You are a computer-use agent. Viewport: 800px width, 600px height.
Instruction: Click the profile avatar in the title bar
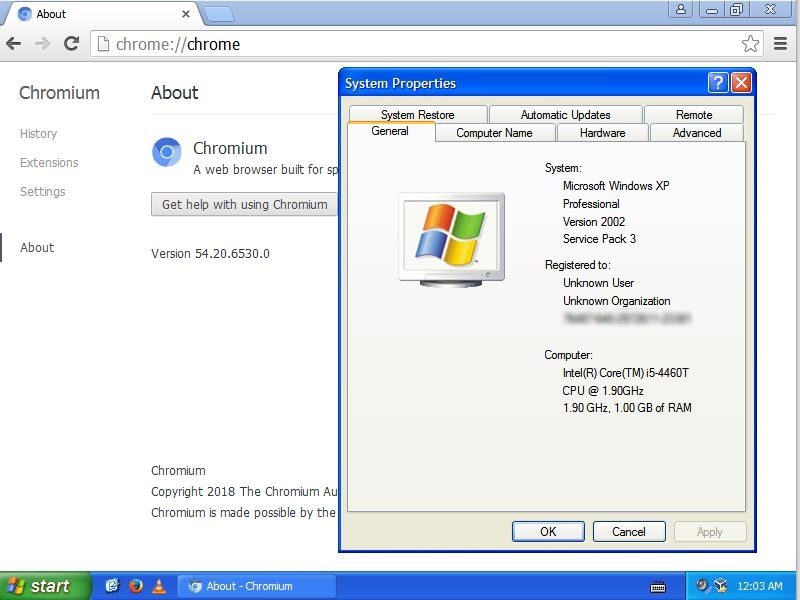coord(680,9)
